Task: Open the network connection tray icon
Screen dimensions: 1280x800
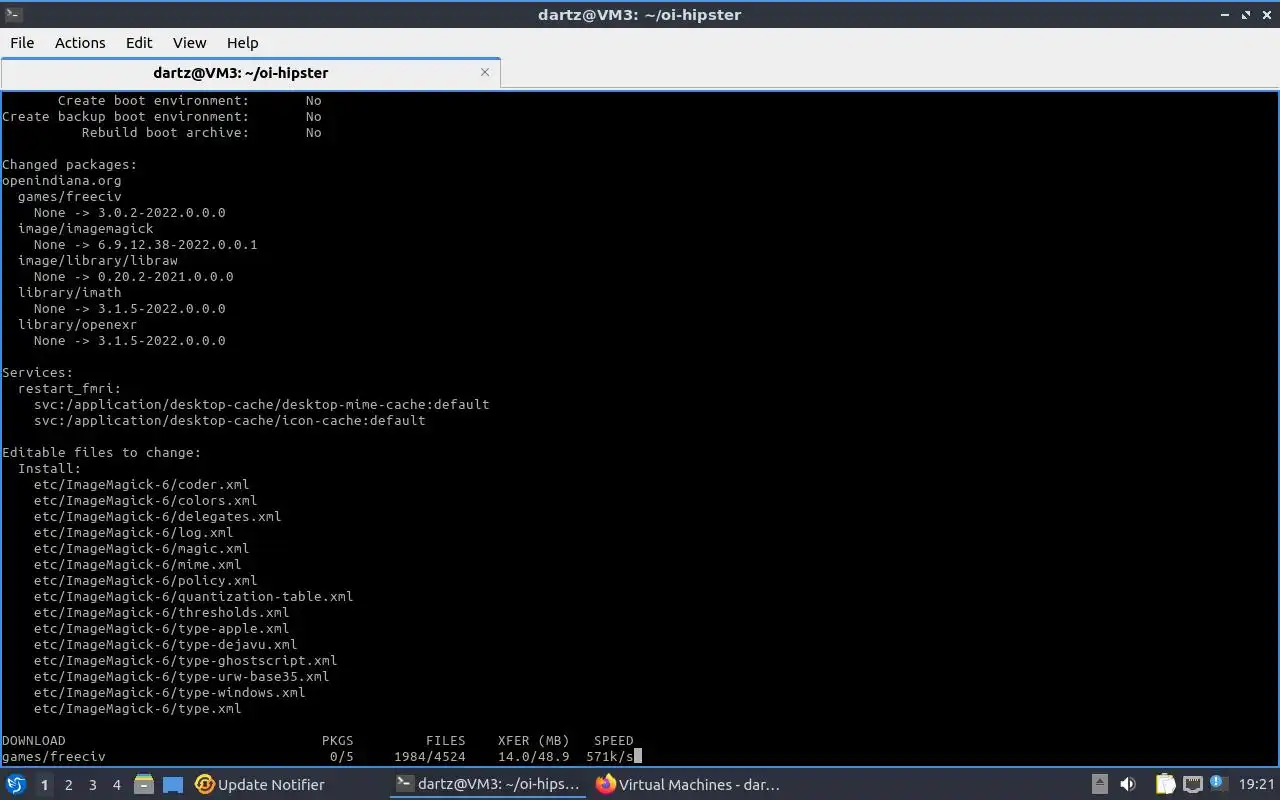Action: point(1192,785)
